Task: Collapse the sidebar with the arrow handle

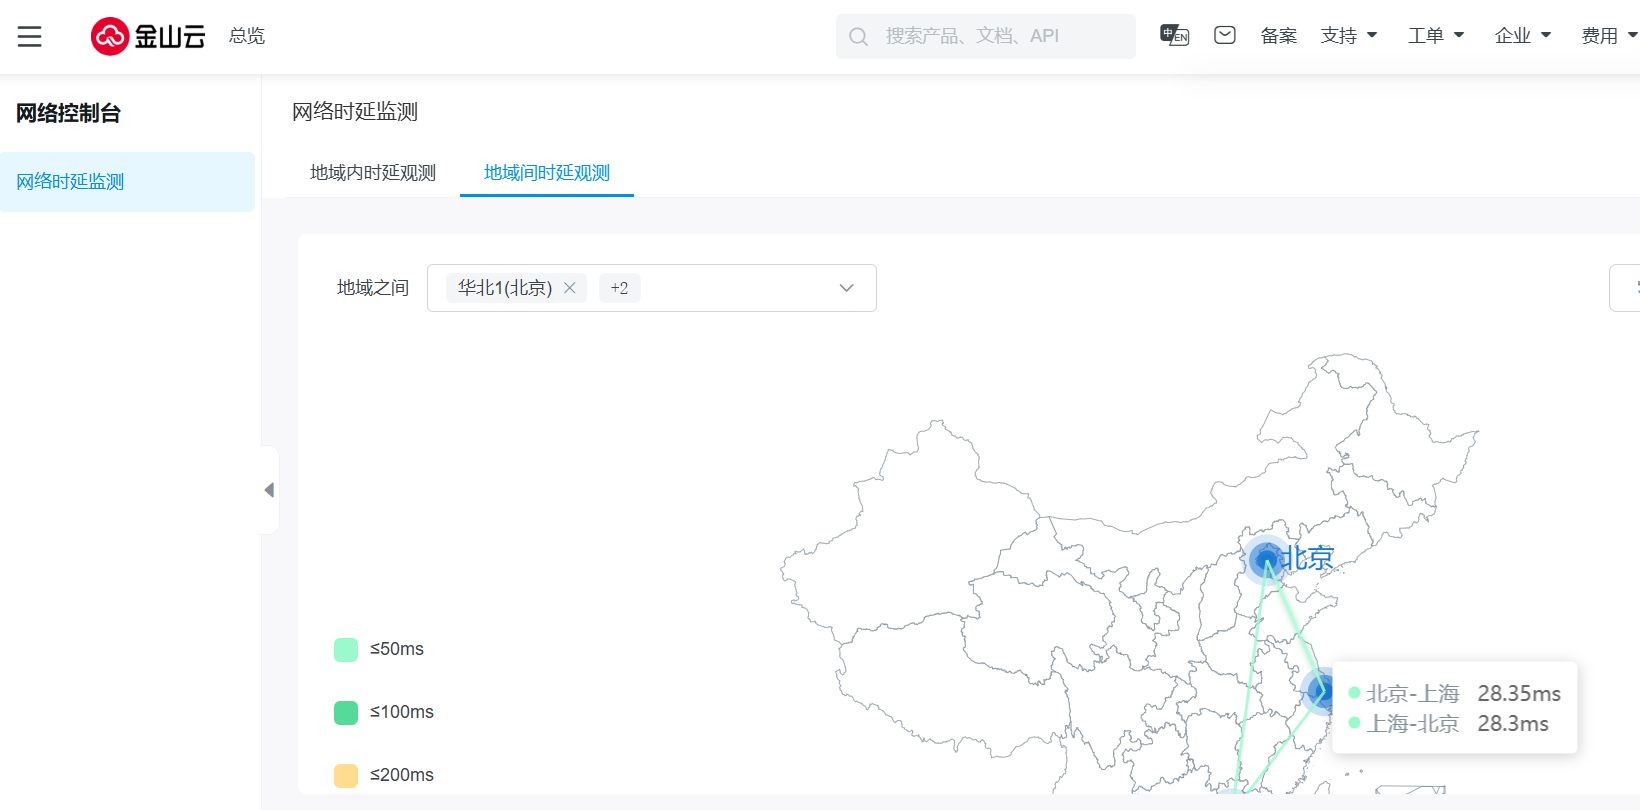Action: point(269,490)
